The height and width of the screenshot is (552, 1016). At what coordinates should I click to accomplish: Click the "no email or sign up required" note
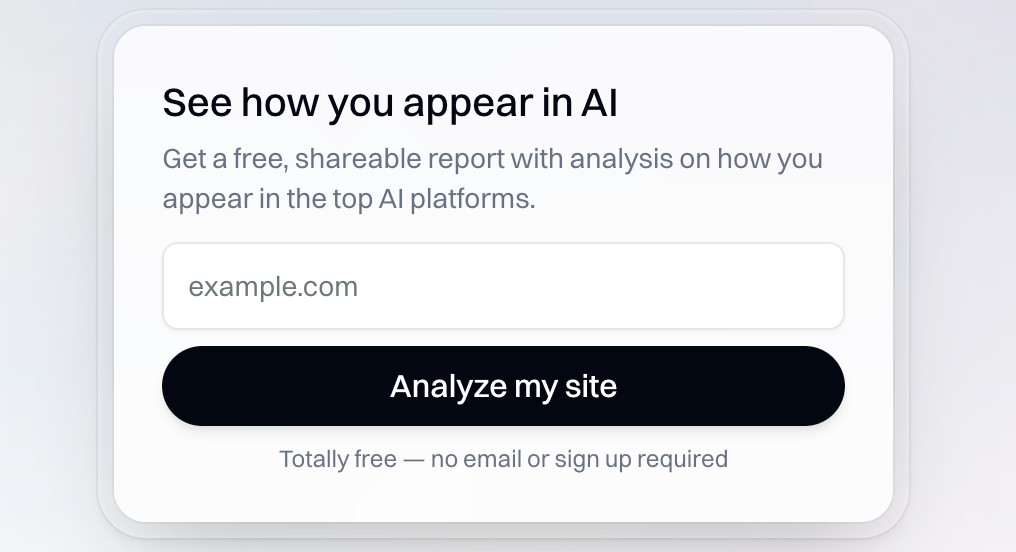coord(579,459)
